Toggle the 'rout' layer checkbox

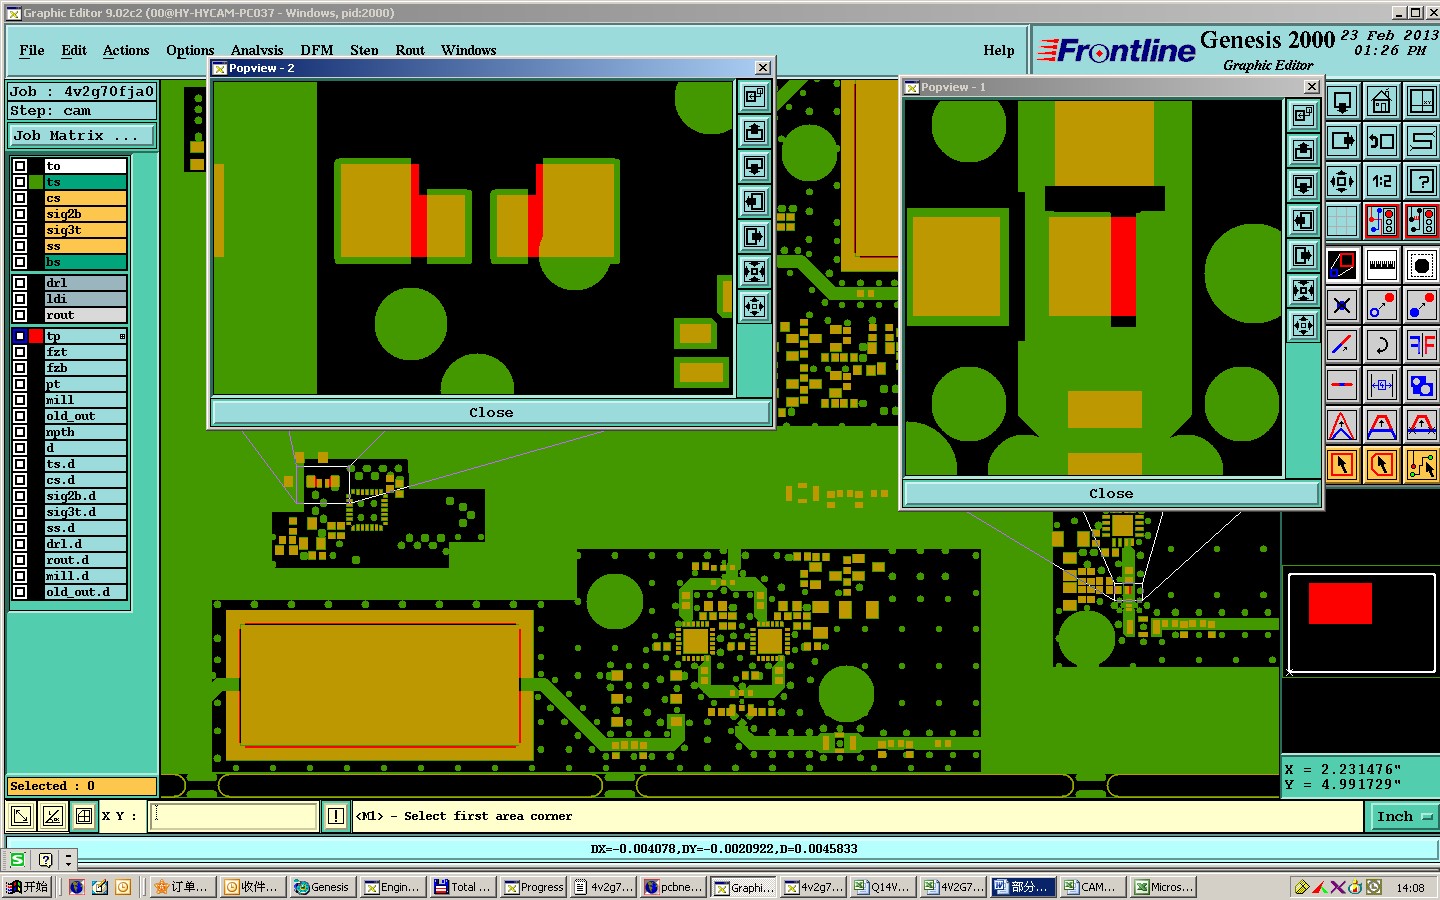[20, 315]
